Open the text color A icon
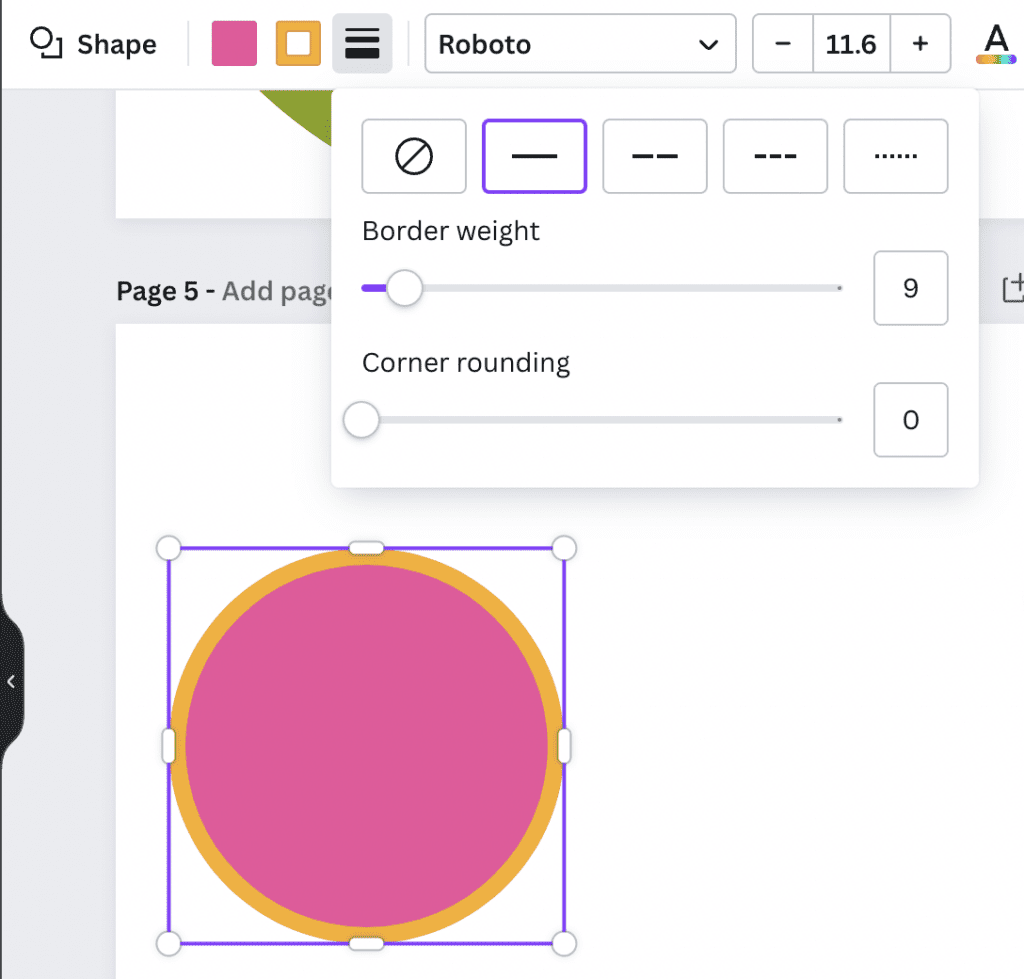Viewport: 1024px width, 979px height. pyautogui.click(x=997, y=44)
